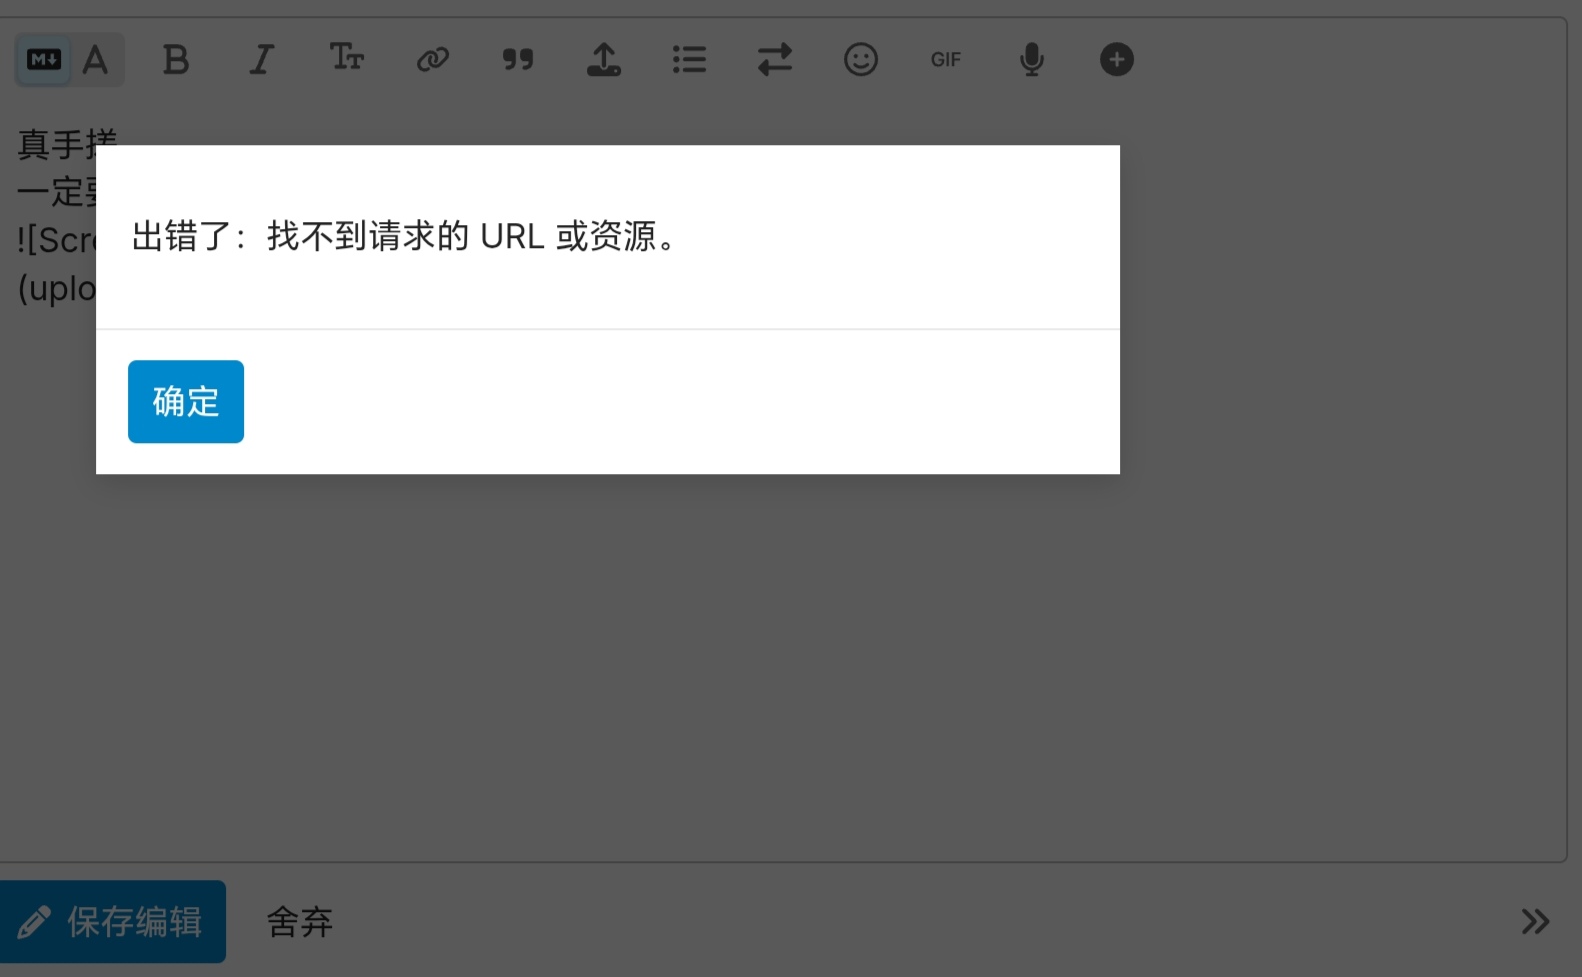Toggle bold formatting
This screenshot has height=977, width=1582.
click(x=176, y=60)
